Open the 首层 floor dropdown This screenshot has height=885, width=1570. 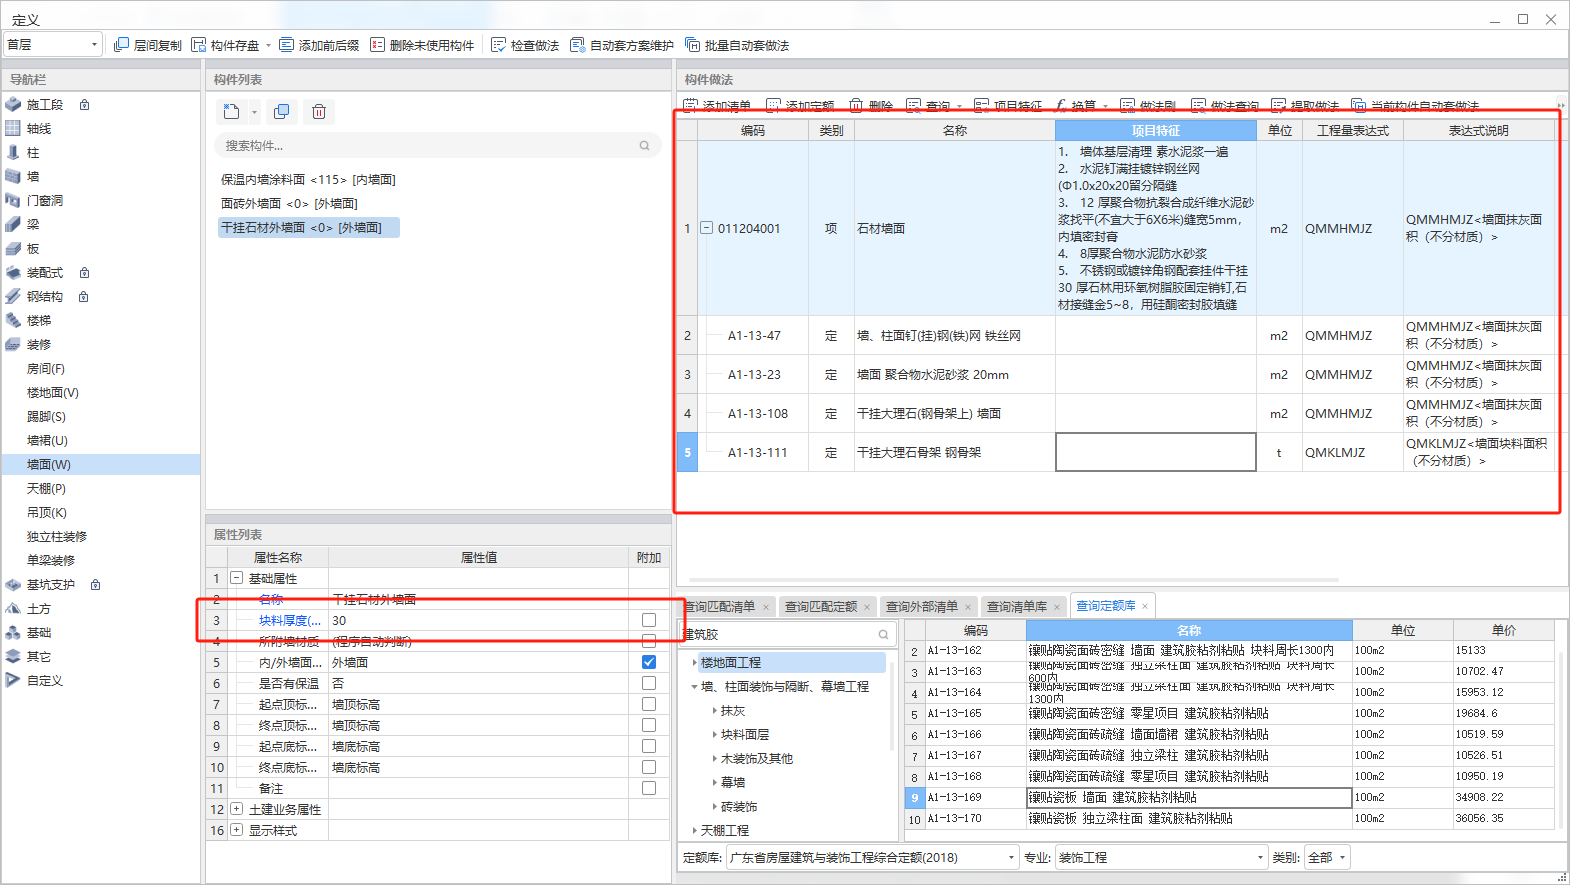pyautogui.click(x=53, y=45)
